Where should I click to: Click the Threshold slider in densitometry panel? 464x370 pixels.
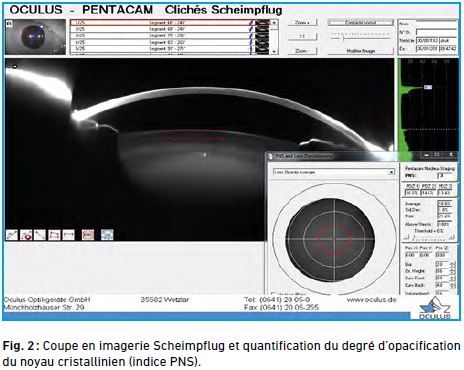tap(429, 237)
